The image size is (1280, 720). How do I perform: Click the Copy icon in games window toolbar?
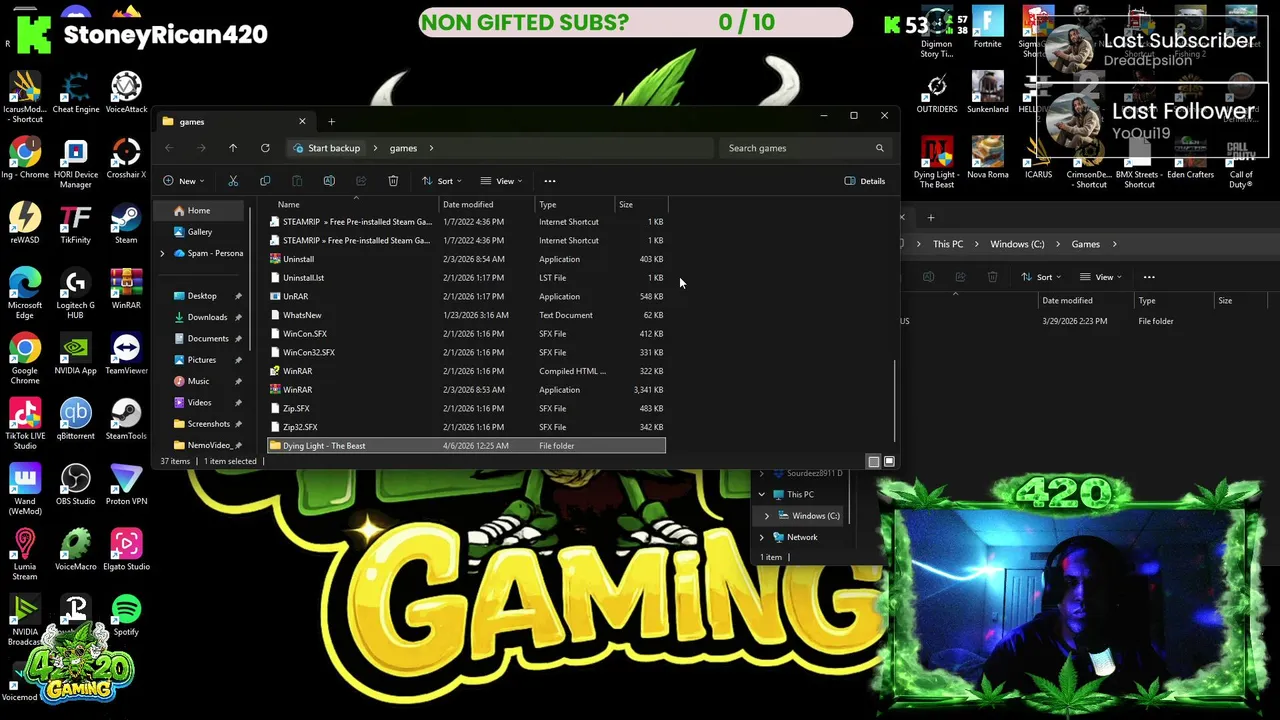(265, 181)
